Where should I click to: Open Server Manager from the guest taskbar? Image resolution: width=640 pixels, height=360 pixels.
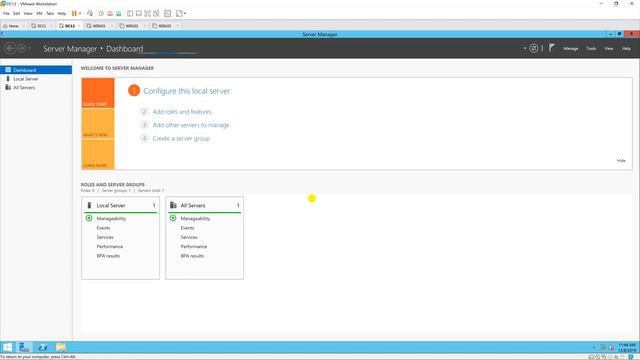(x=24, y=347)
